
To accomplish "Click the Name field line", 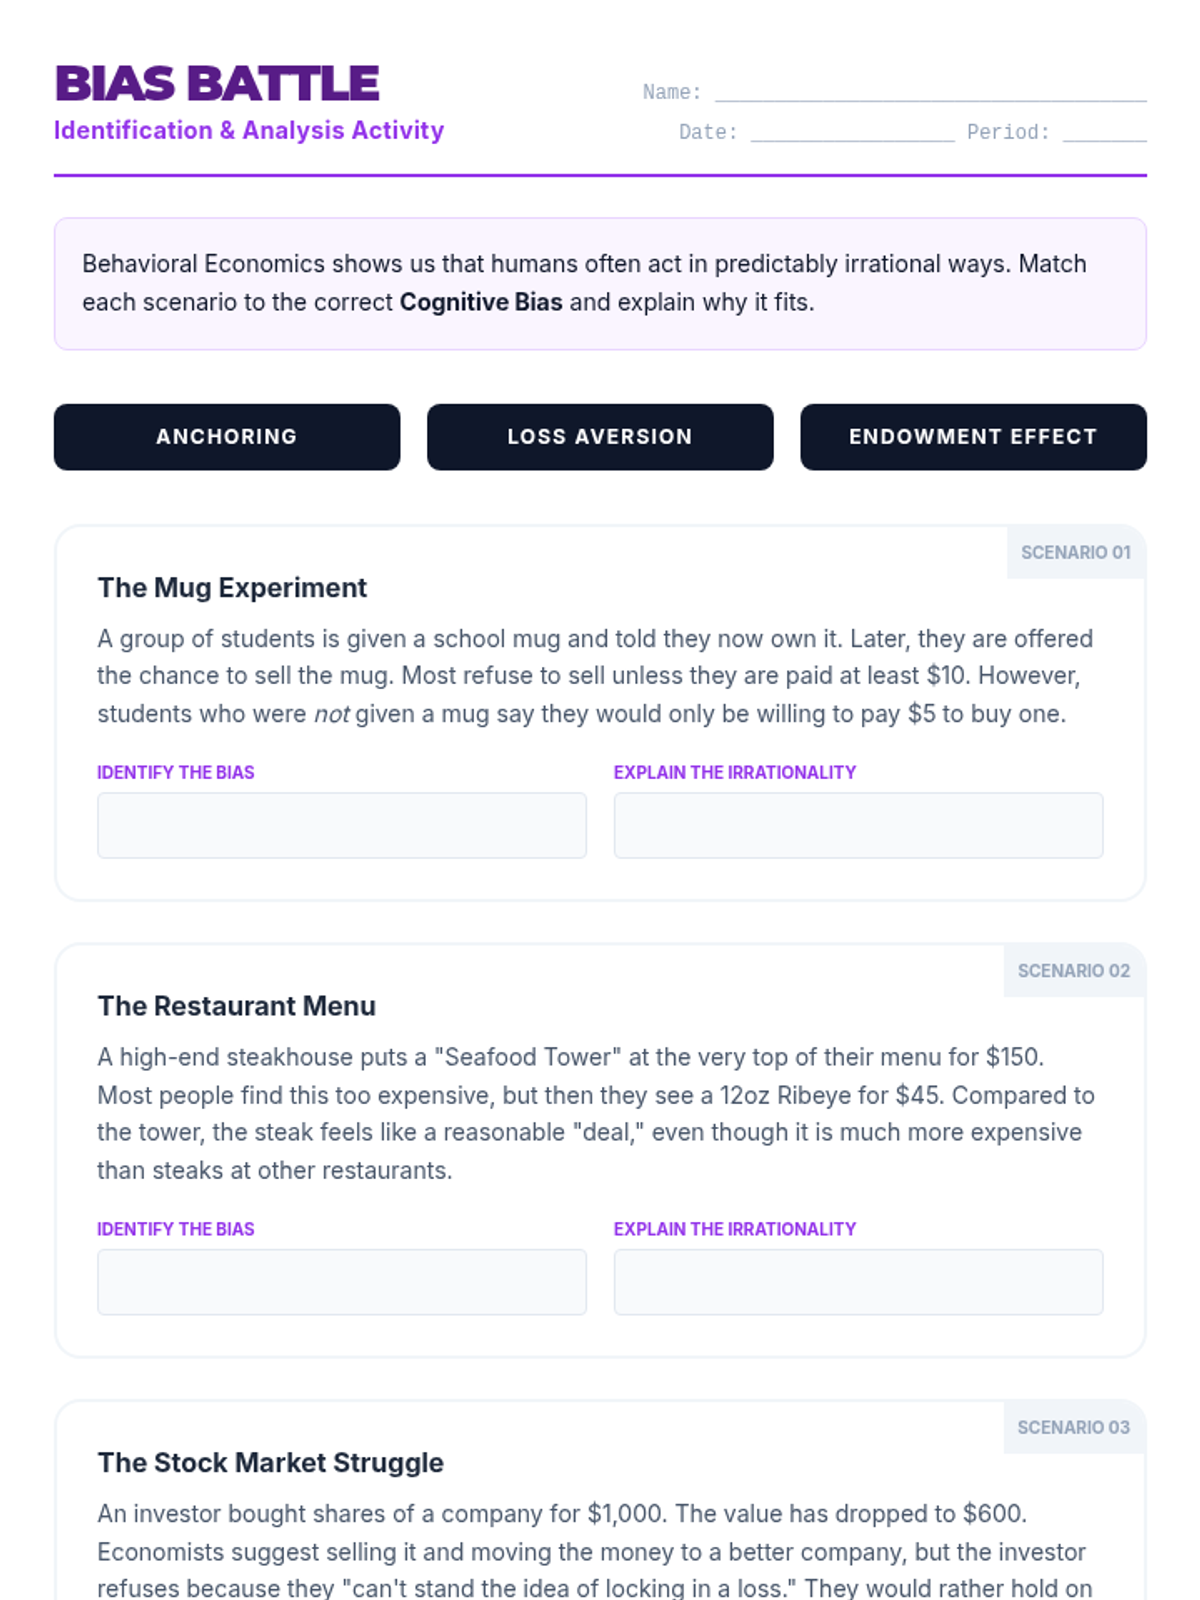I will click(930, 92).
